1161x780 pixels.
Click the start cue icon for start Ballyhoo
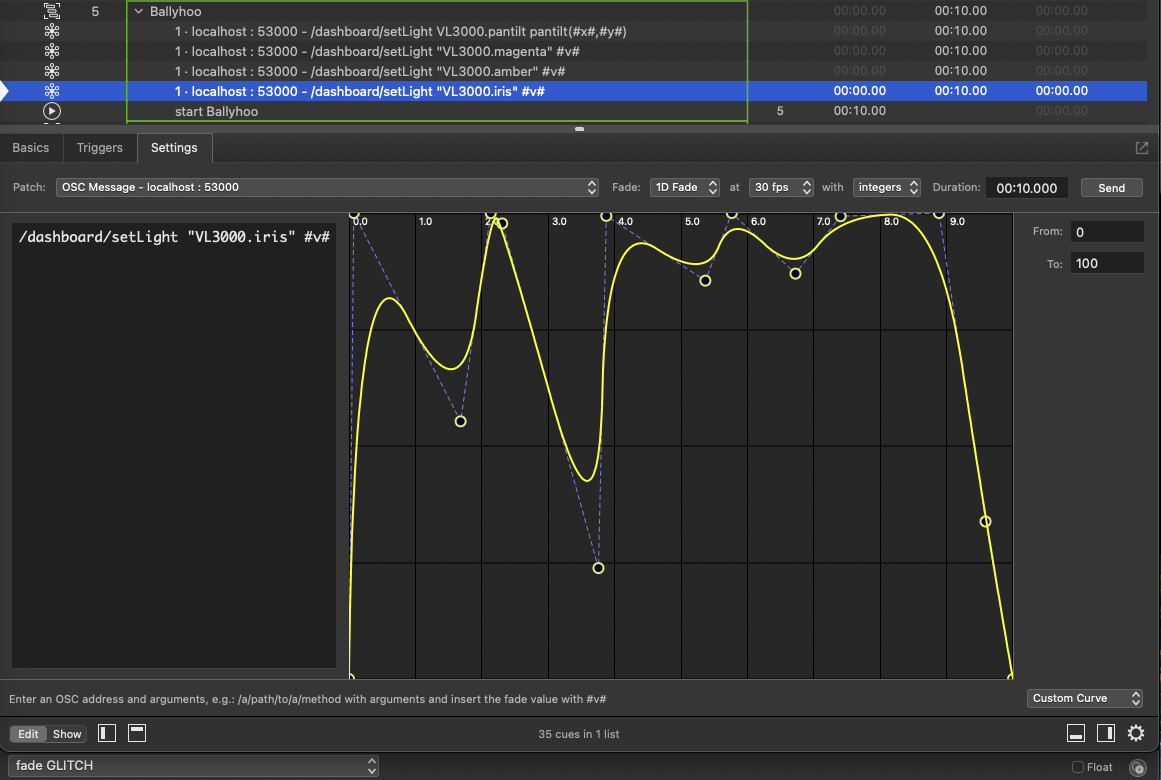pyautogui.click(x=52, y=111)
